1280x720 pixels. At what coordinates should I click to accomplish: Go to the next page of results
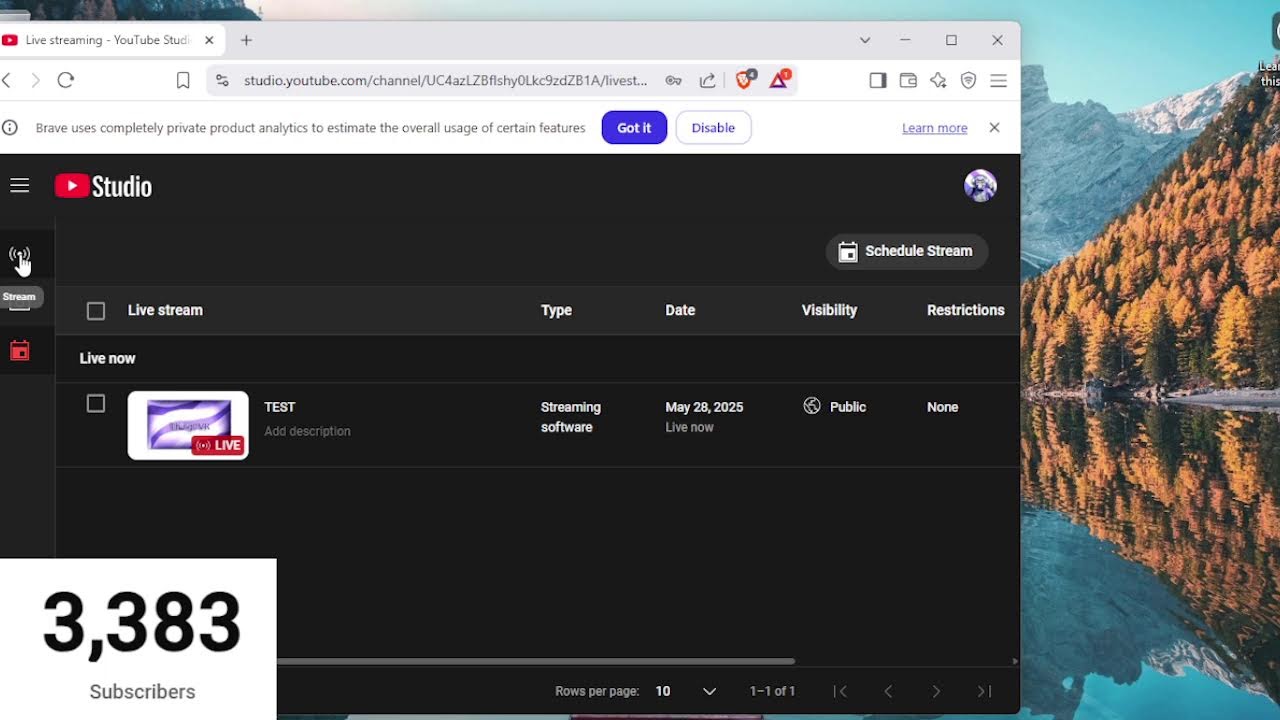tap(936, 691)
